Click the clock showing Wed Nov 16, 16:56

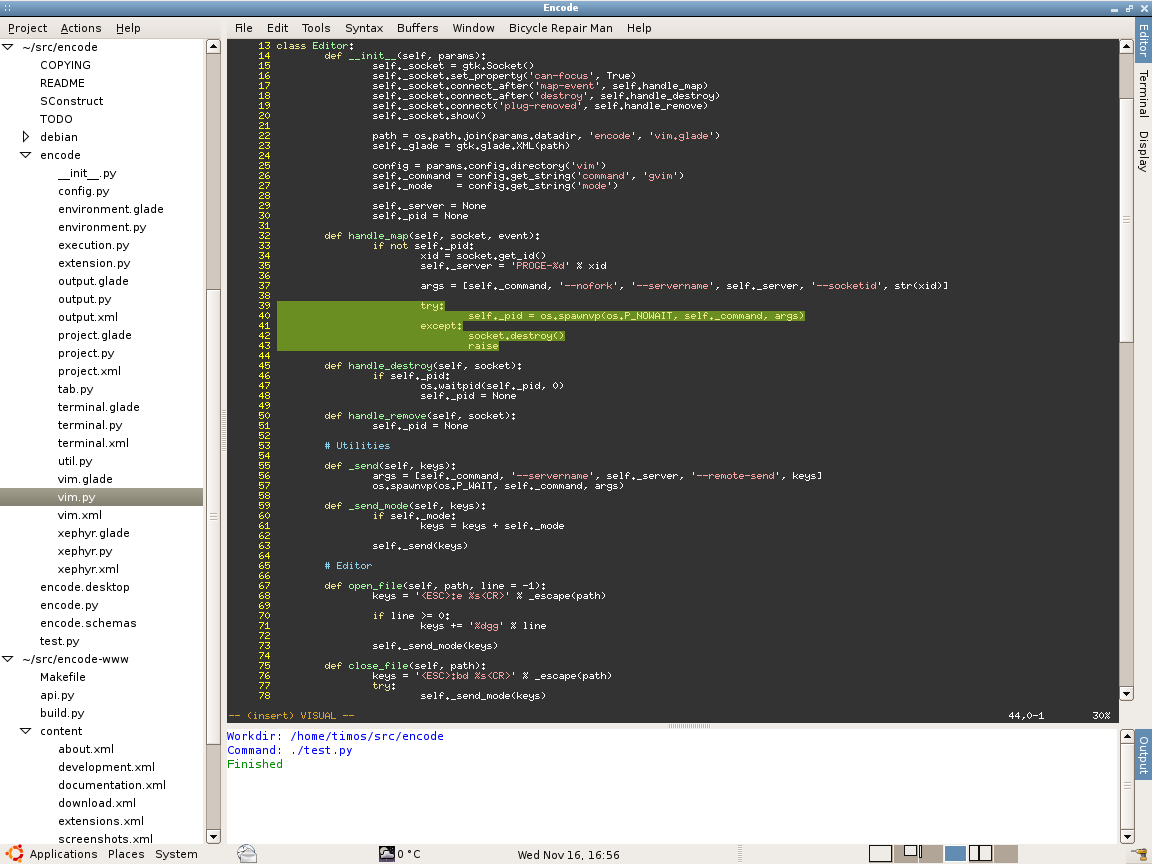[568, 854]
